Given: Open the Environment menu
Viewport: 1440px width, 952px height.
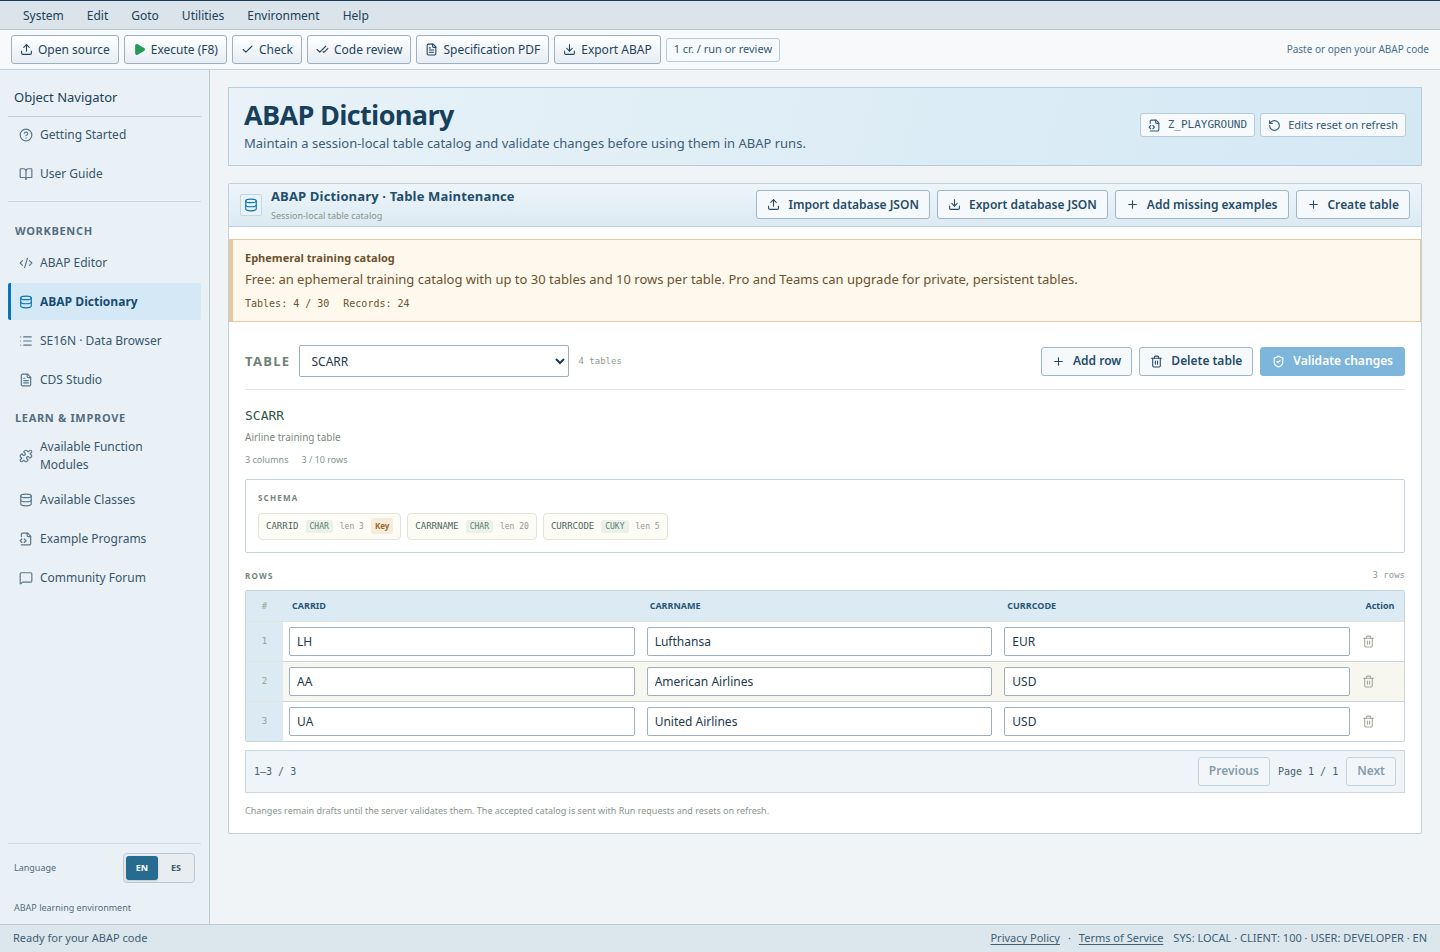Looking at the screenshot, I should [x=284, y=15].
